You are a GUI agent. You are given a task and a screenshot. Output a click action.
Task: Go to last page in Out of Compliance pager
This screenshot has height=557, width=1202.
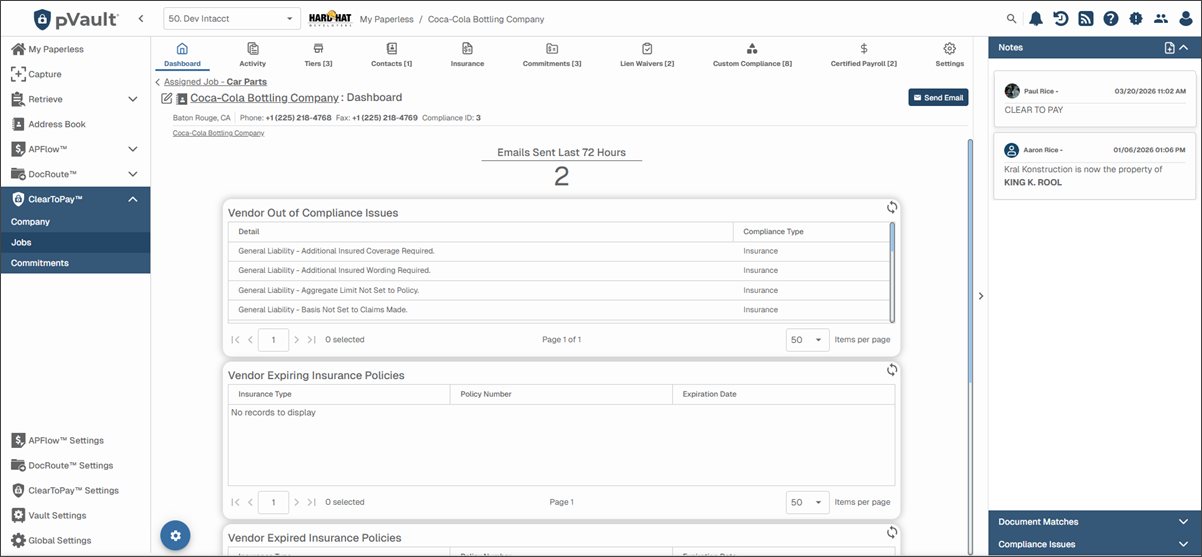click(312, 340)
